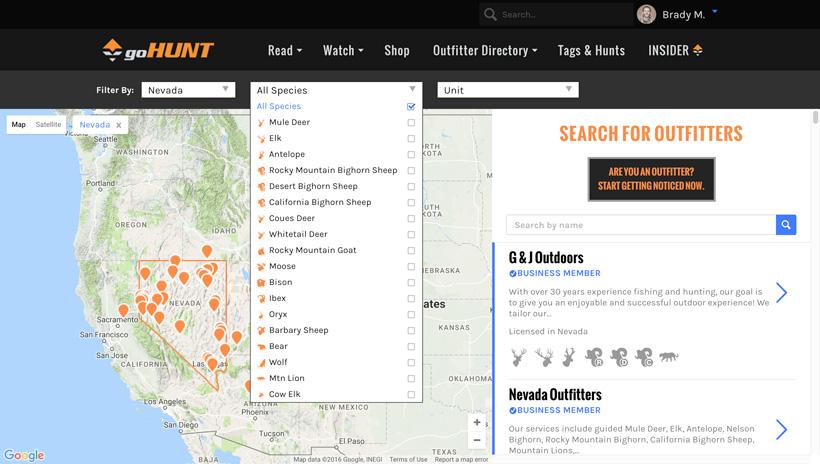Click the bighorn sheep R icon in G & J Outdoors

pyautogui.click(x=594, y=357)
